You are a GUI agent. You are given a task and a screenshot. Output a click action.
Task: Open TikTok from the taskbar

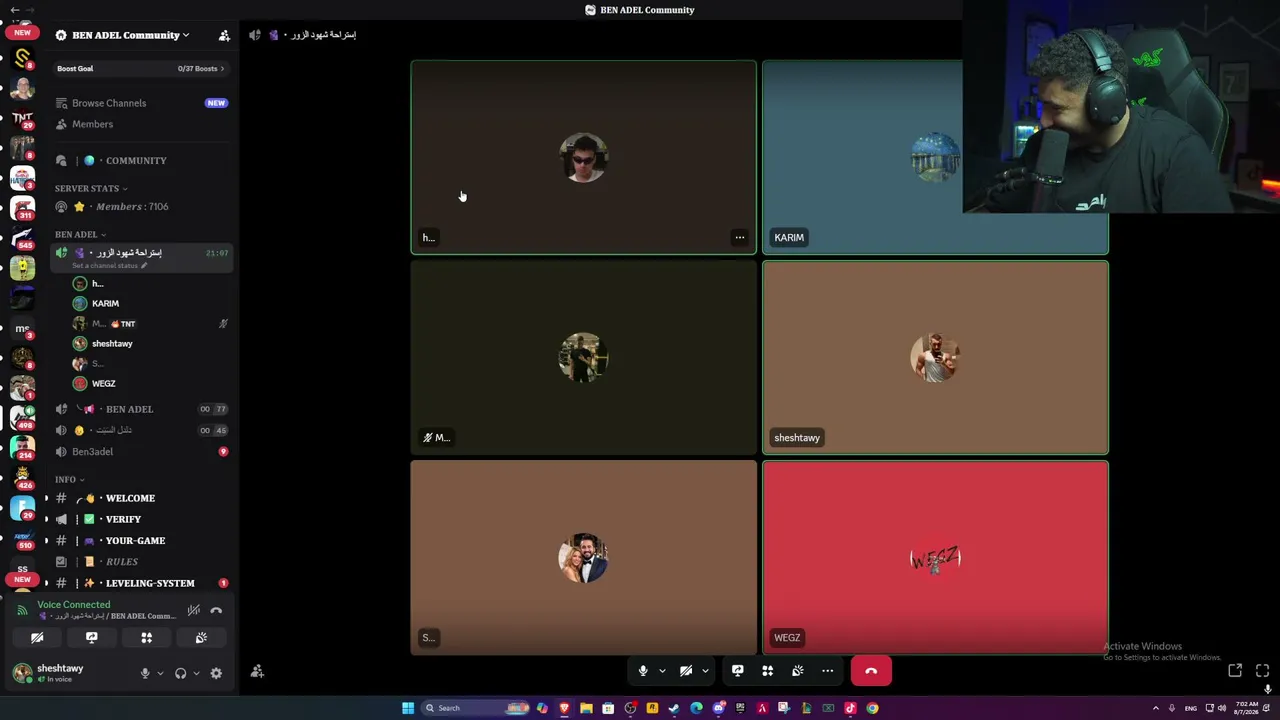point(850,708)
